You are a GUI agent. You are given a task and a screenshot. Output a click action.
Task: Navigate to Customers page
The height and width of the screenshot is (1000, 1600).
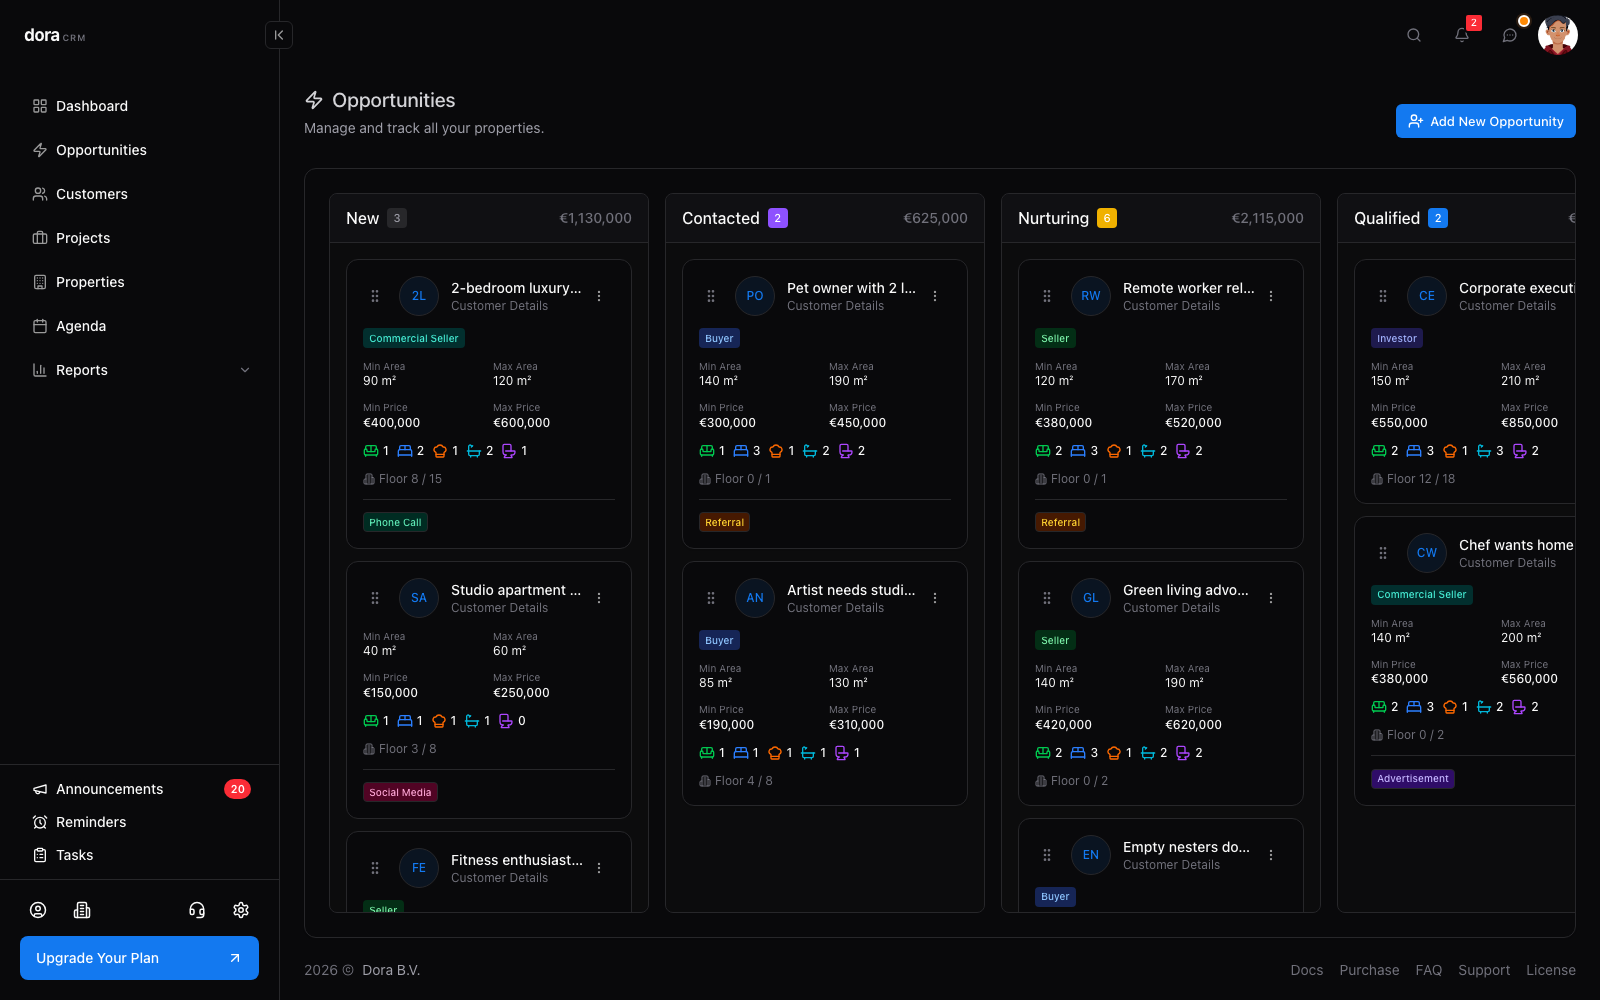point(140,194)
